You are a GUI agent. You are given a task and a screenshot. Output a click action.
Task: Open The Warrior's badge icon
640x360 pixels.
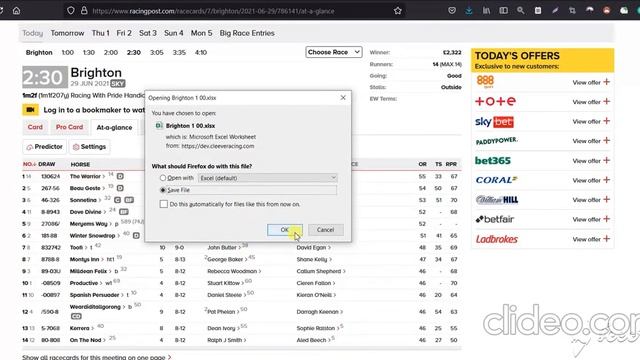click(x=120, y=176)
